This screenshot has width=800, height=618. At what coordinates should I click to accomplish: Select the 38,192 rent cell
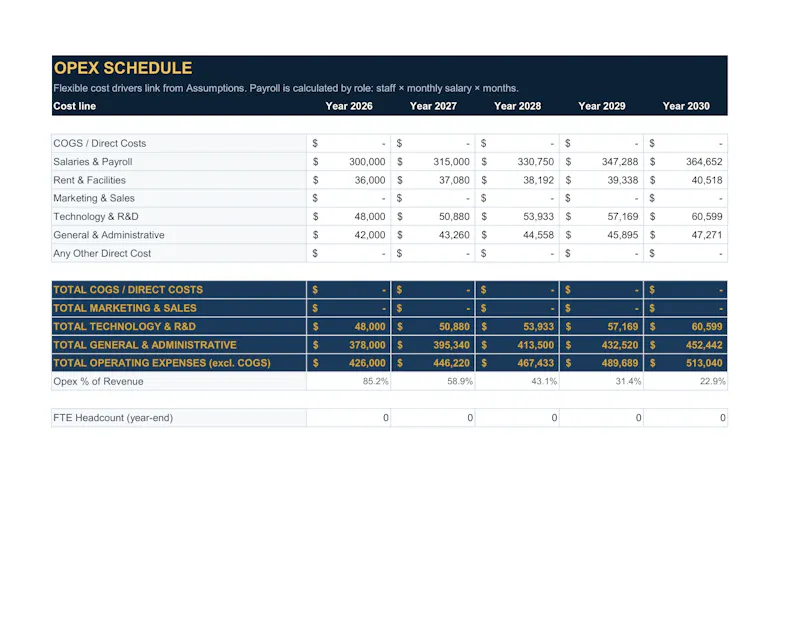[517, 180]
